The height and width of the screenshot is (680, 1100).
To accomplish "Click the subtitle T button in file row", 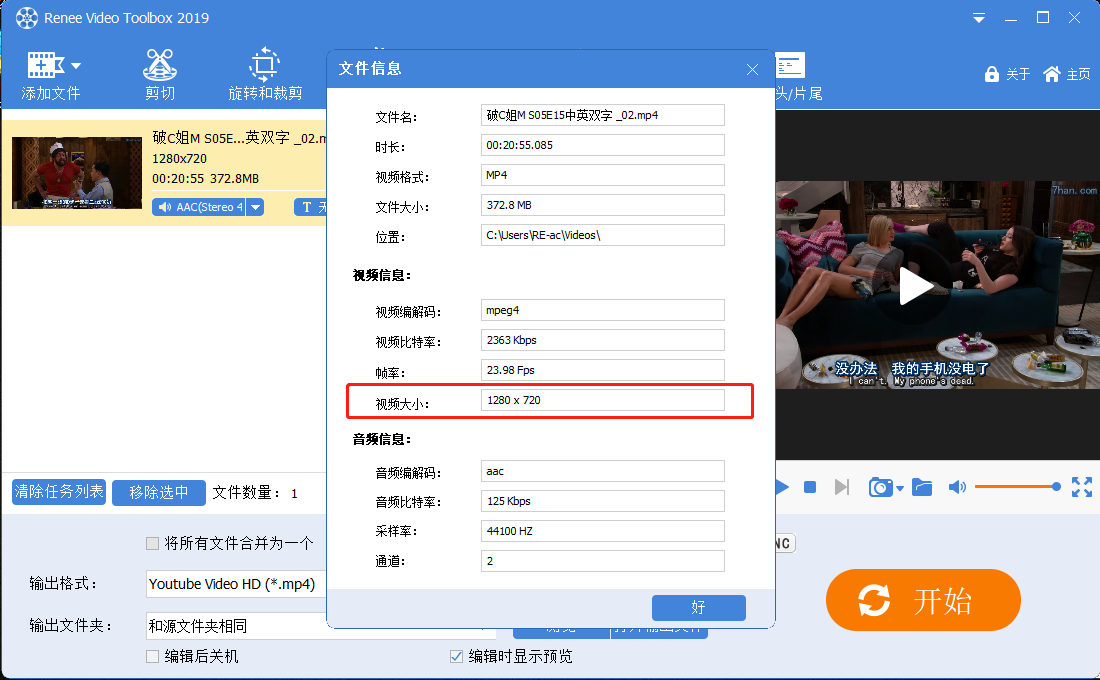I will coord(307,207).
